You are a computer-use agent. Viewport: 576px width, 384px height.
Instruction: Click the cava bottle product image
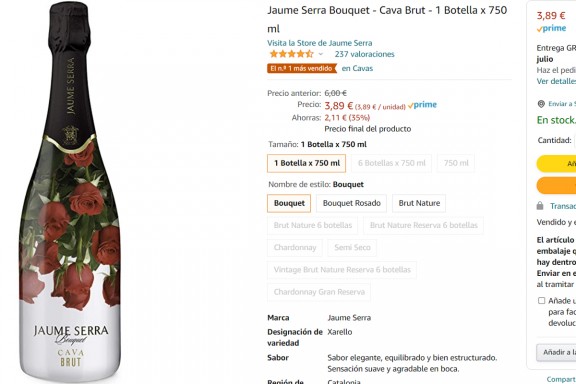coord(69,192)
